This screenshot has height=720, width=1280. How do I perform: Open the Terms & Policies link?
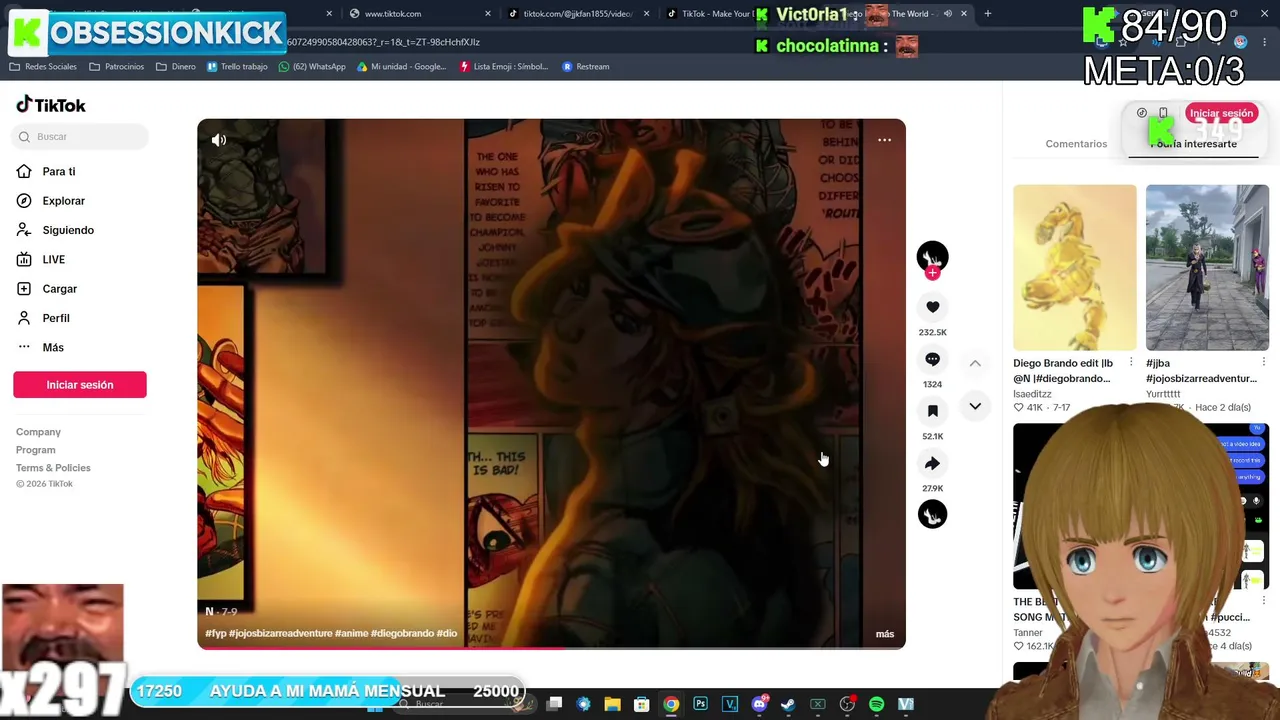53,468
